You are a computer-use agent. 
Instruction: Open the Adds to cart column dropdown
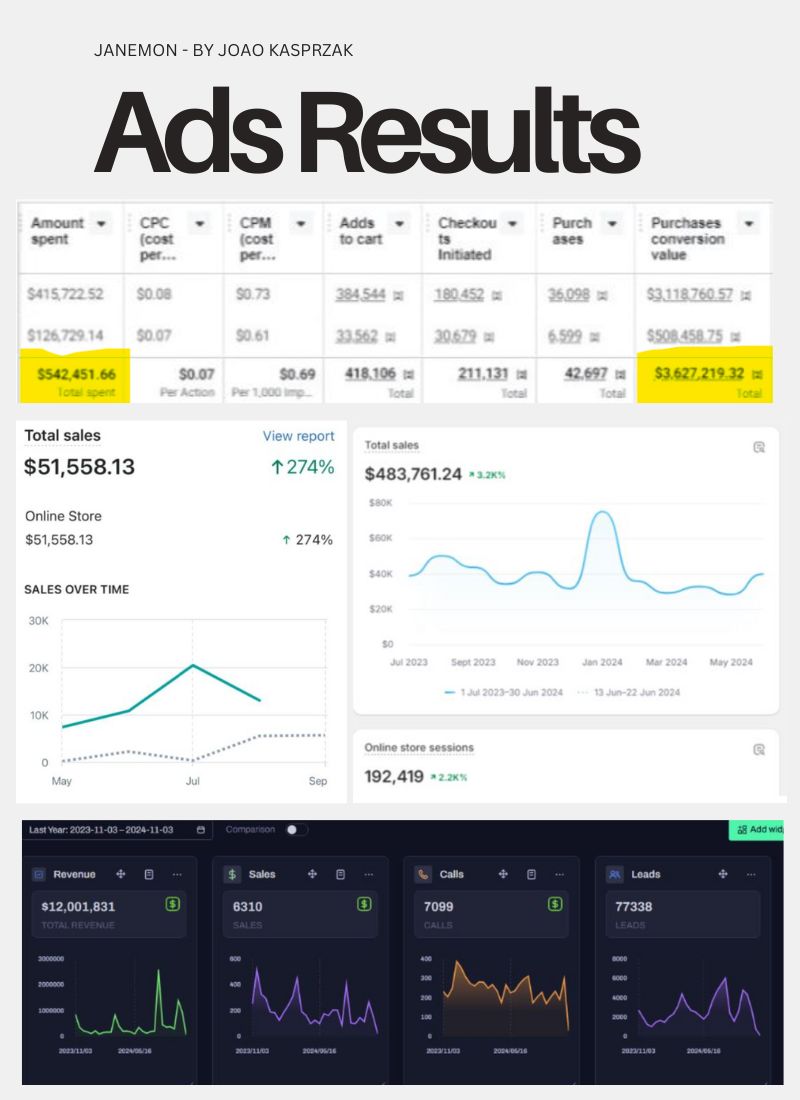pyautogui.click(x=400, y=224)
